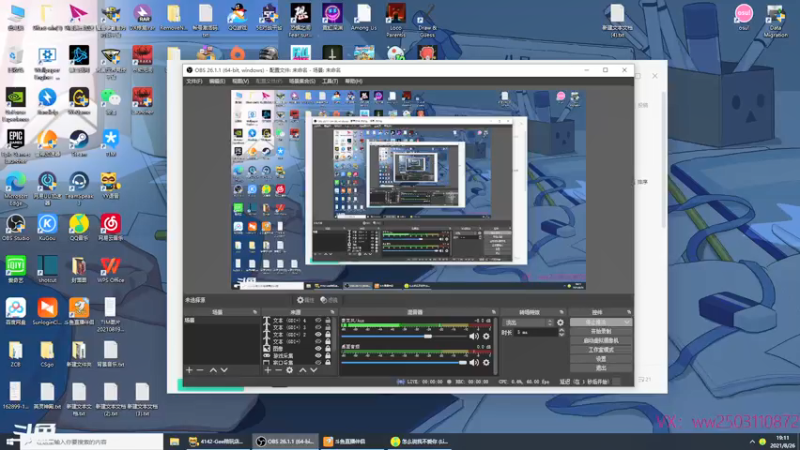This screenshot has height=450, width=800.
Task: Open transition properties gear beside 淡出
Action: tap(560, 322)
